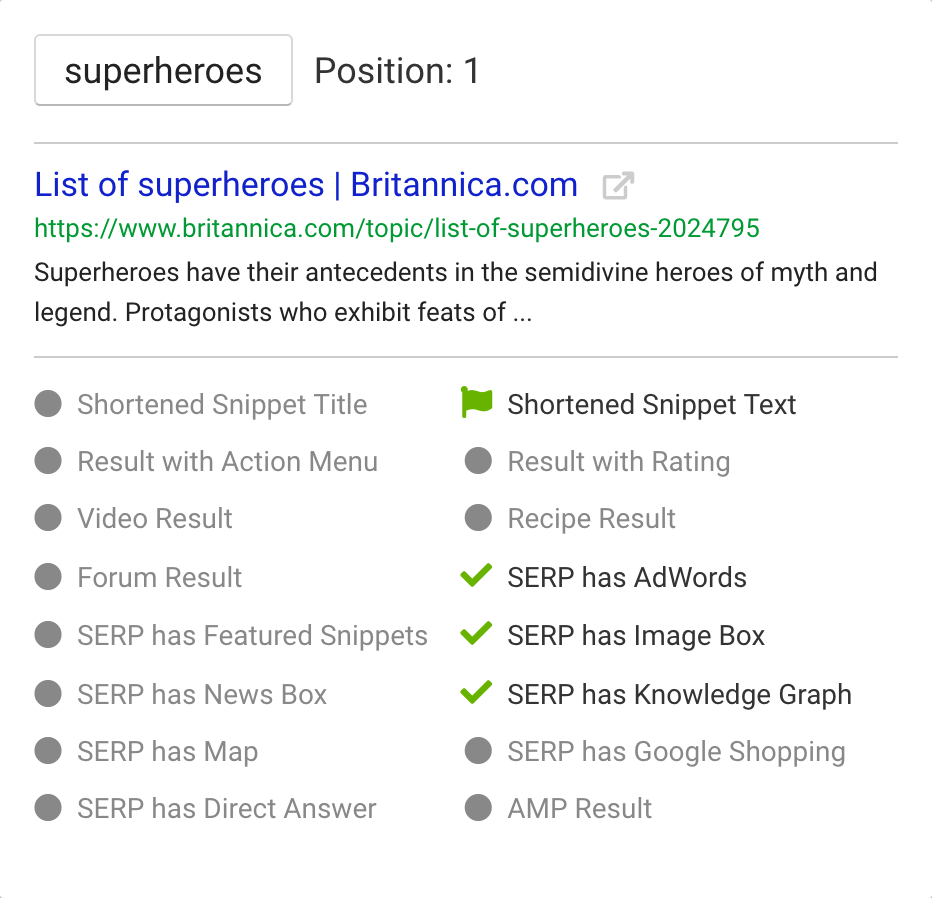Select the SERP has Google Shopping label
932x898 pixels.
(x=676, y=752)
